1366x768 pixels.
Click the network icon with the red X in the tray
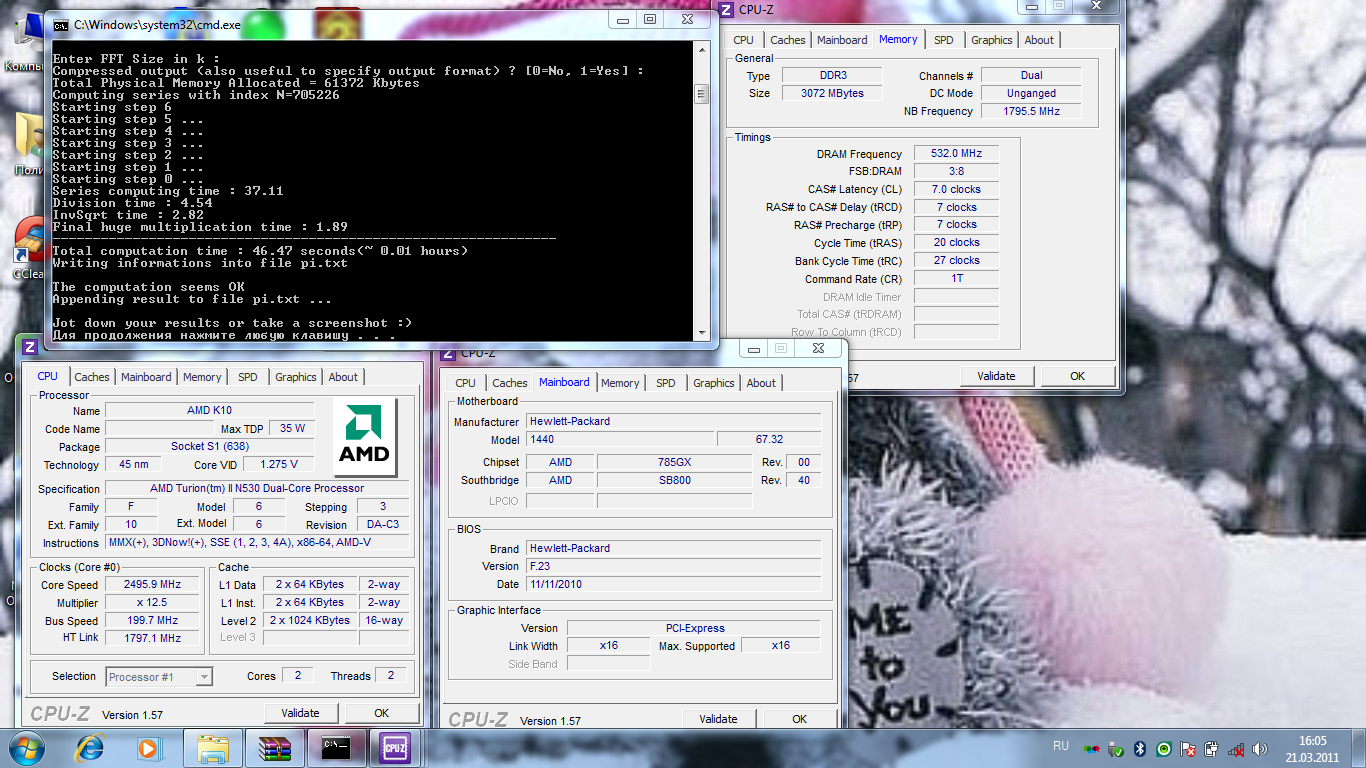coord(1236,748)
